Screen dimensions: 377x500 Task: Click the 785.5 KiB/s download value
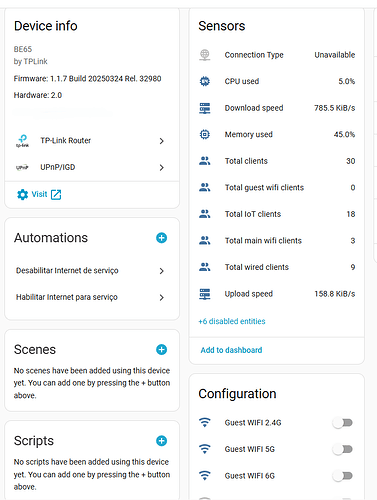335,108
